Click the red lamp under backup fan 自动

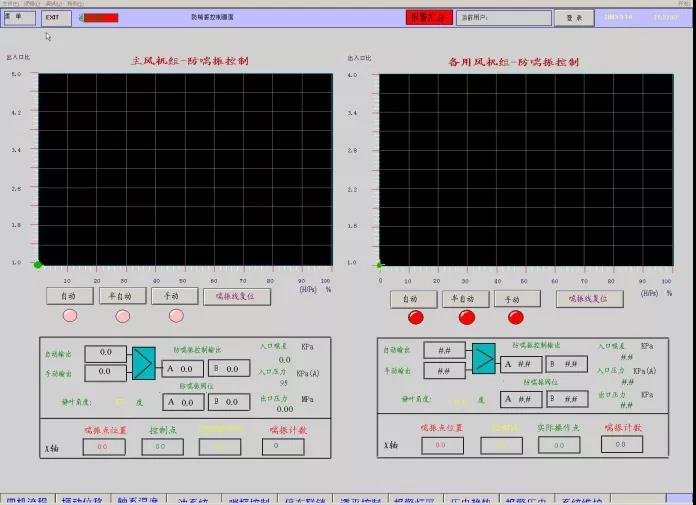click(415, 317)
